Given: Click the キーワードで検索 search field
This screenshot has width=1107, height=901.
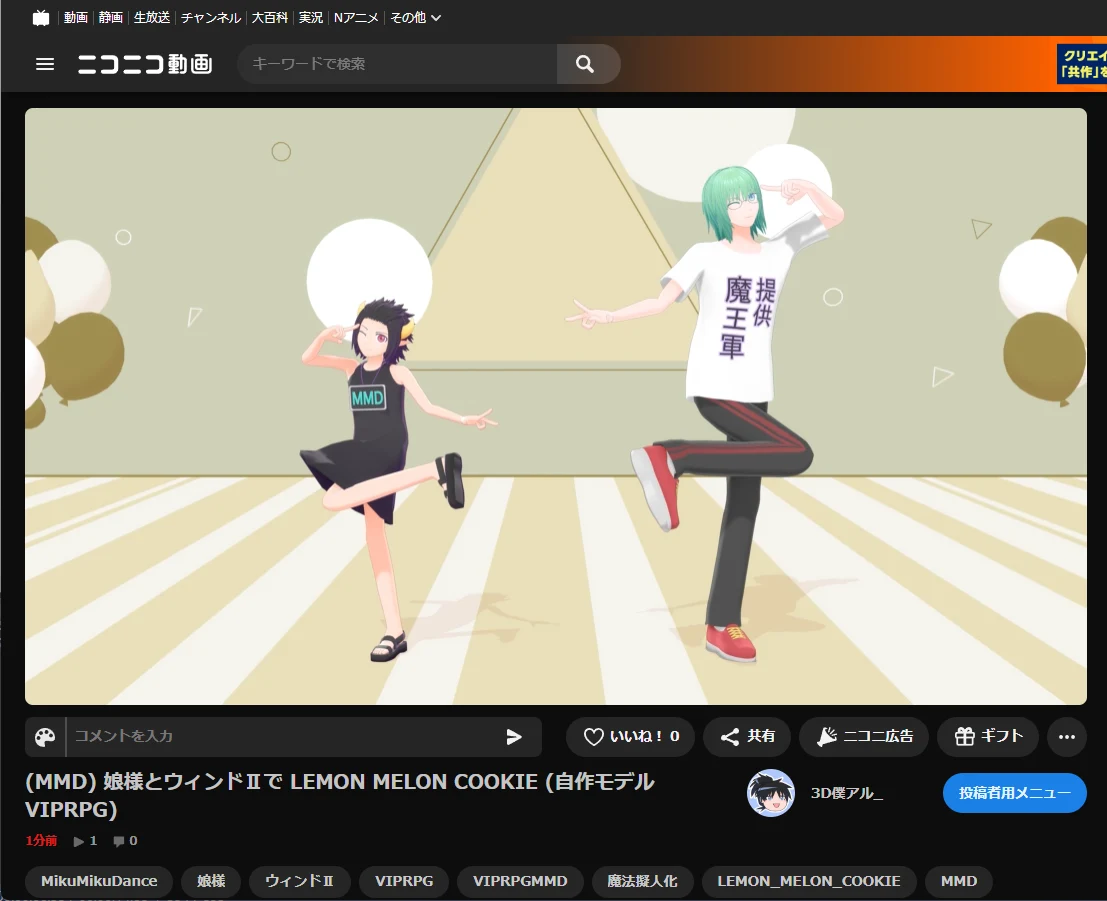Looking at the screenshot, I should (x=399, y=64).
